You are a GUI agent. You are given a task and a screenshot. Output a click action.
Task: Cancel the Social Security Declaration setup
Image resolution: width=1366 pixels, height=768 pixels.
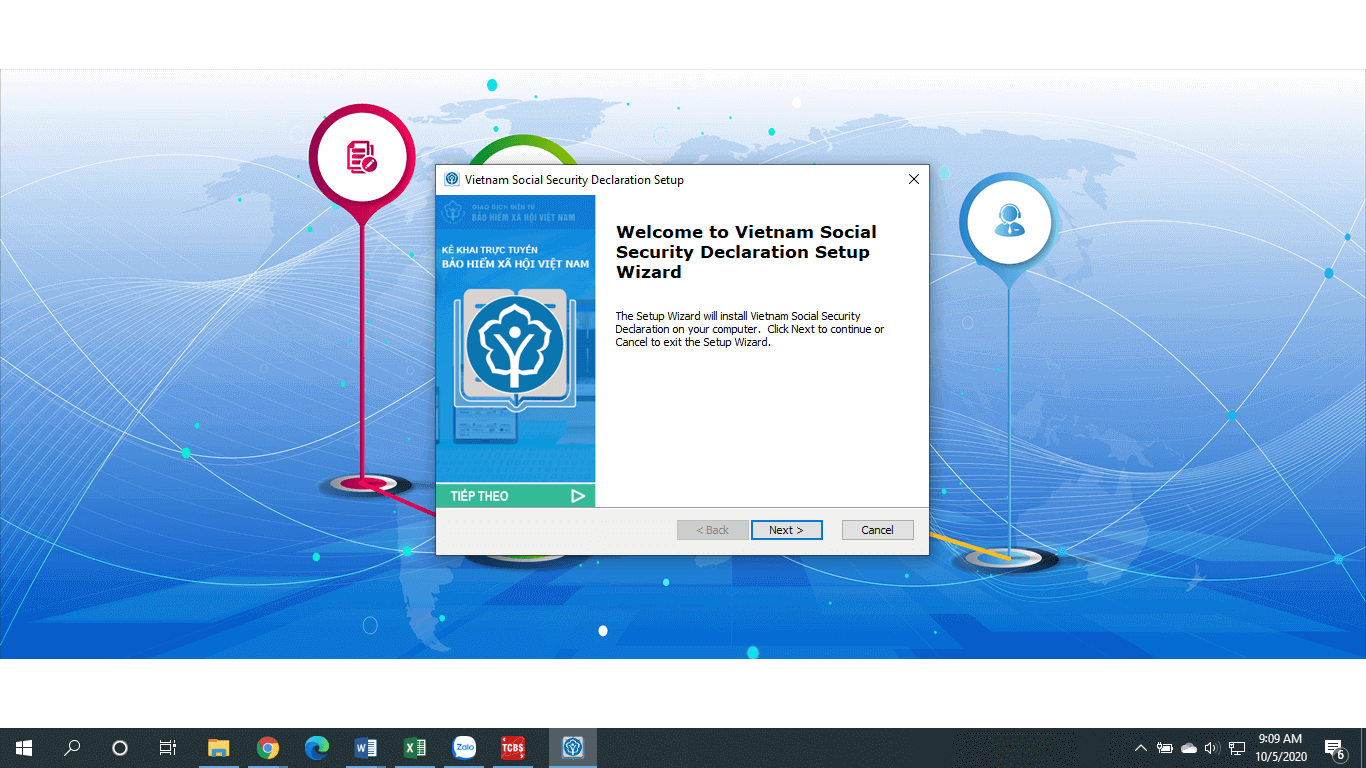pos(877,530)
